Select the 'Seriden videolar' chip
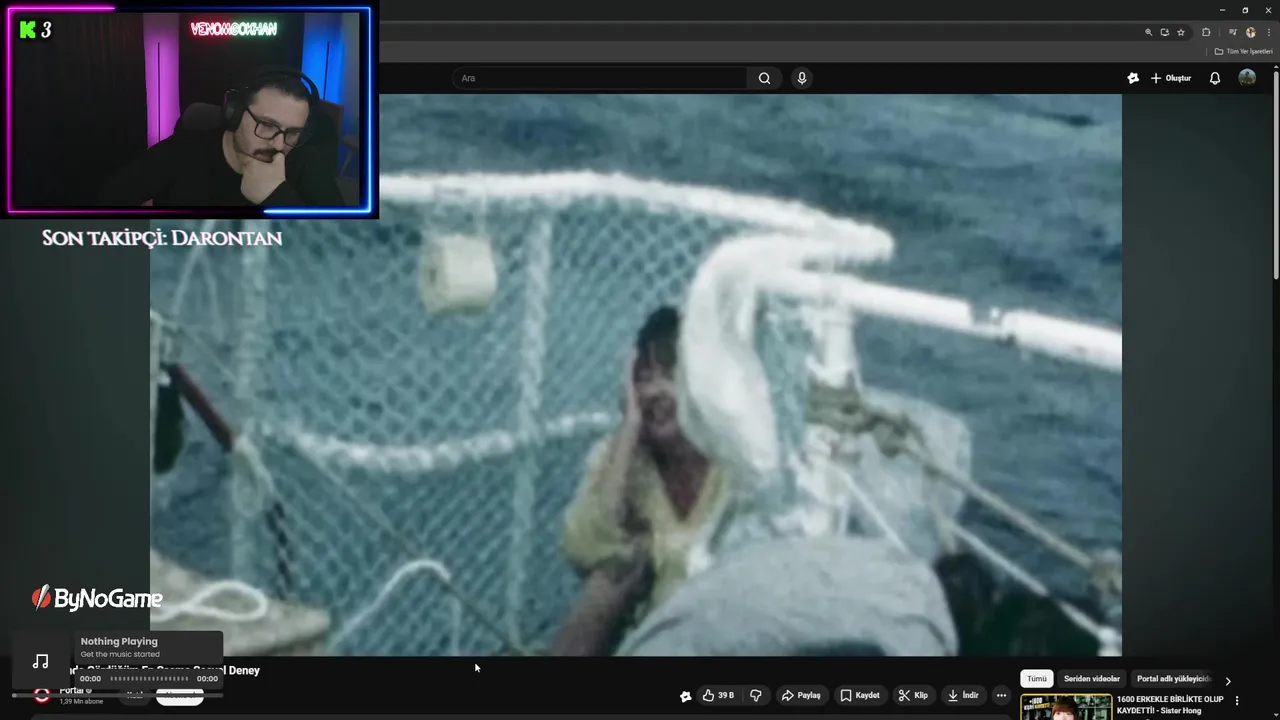Viewport: 1280px width, 720px height. tap(1092, 679)
